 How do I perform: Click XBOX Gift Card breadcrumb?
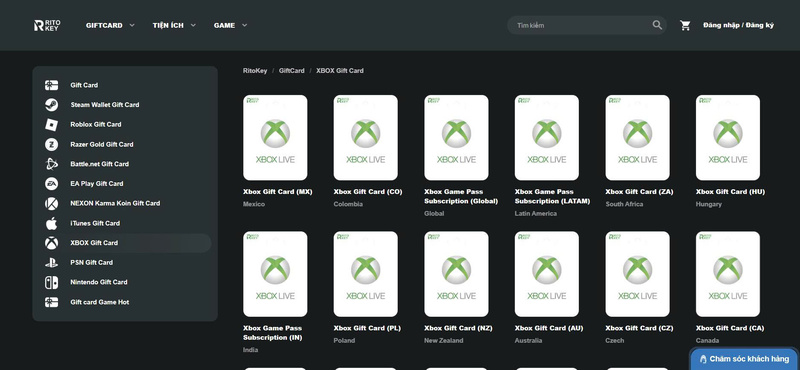[x=340, y=71]
